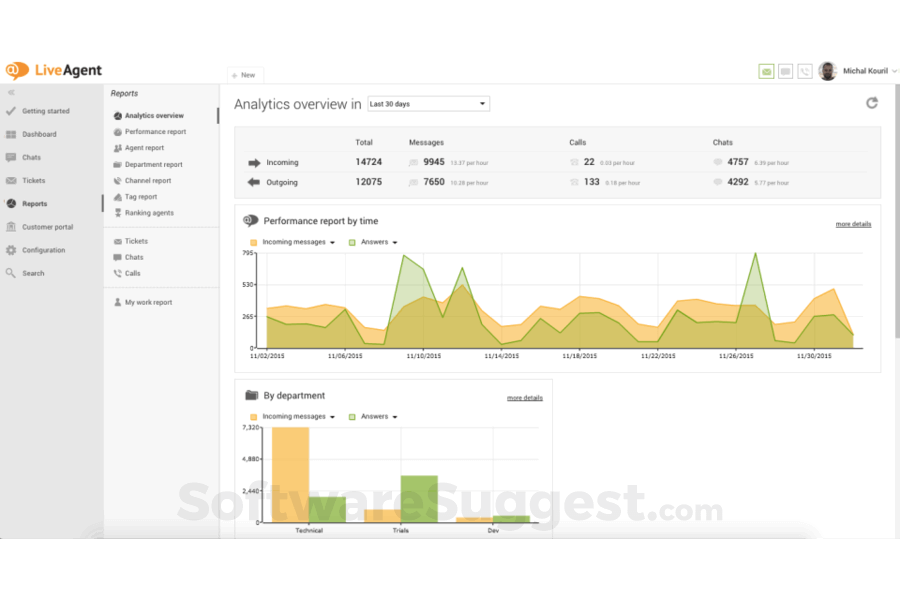This screenshot has height=600, width=900.
Task: Click orange Incoming messages swatch in department legend
Action: point(254,417)
